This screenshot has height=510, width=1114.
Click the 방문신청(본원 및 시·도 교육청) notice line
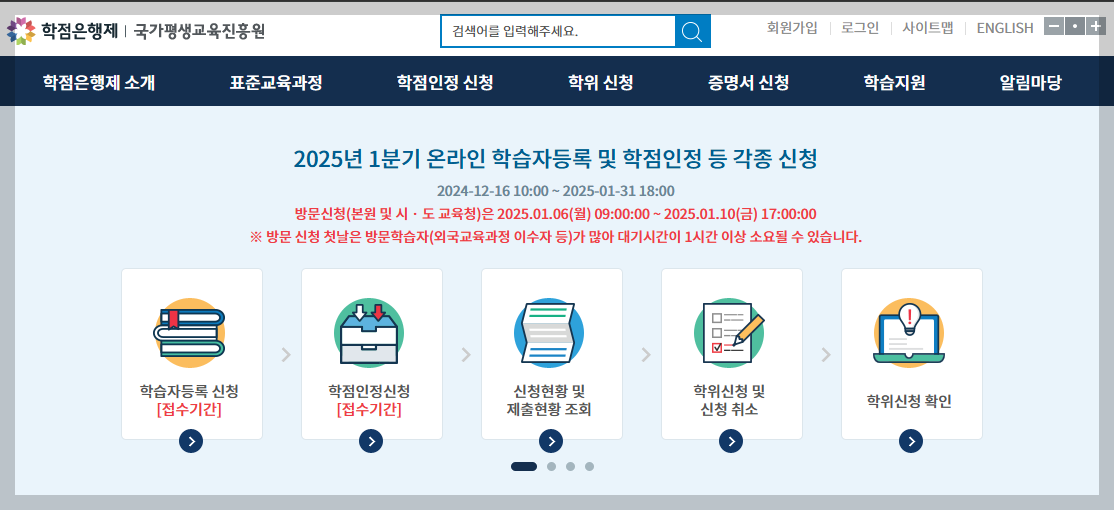coord(556,214)
